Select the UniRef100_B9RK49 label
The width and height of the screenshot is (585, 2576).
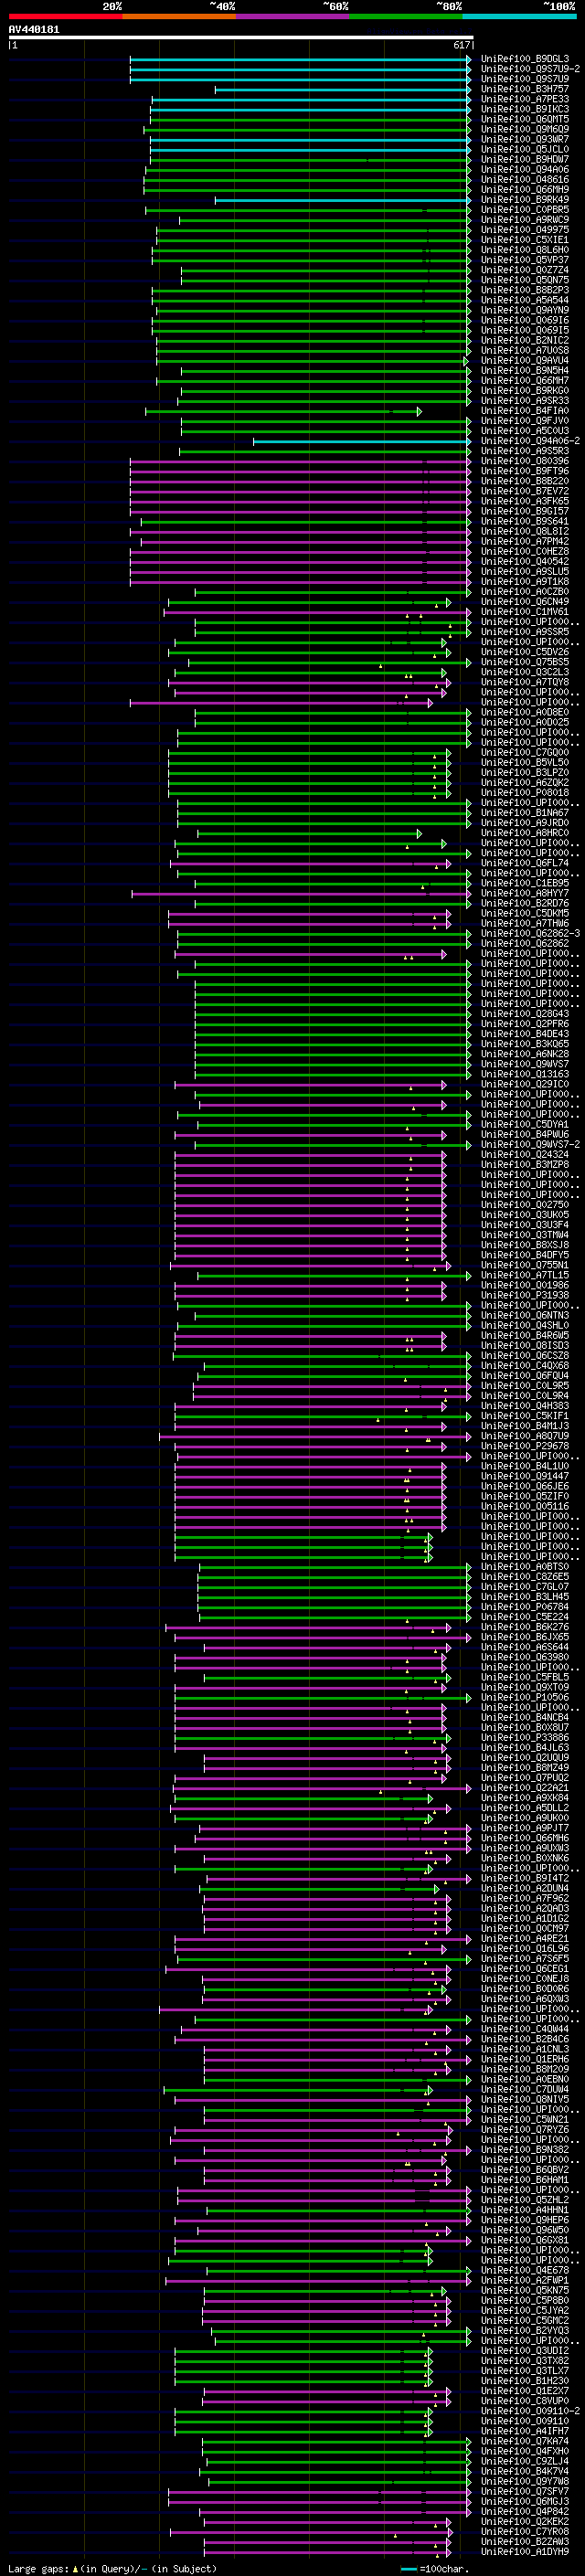point(525,200)
